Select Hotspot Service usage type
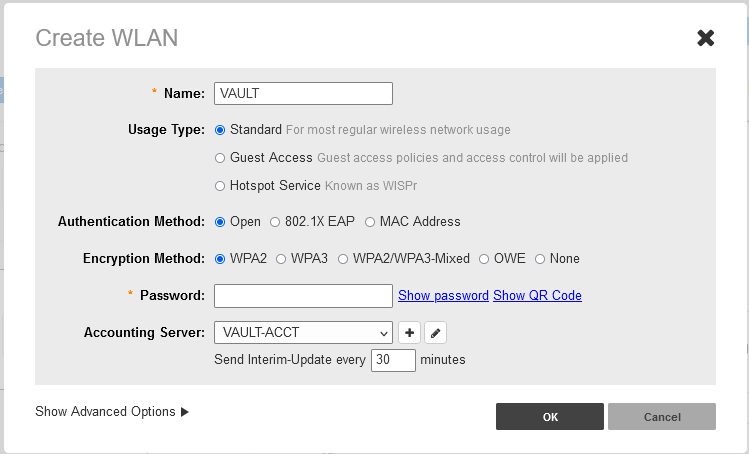Viewport: 749px width, 454px height. [220, 186]
